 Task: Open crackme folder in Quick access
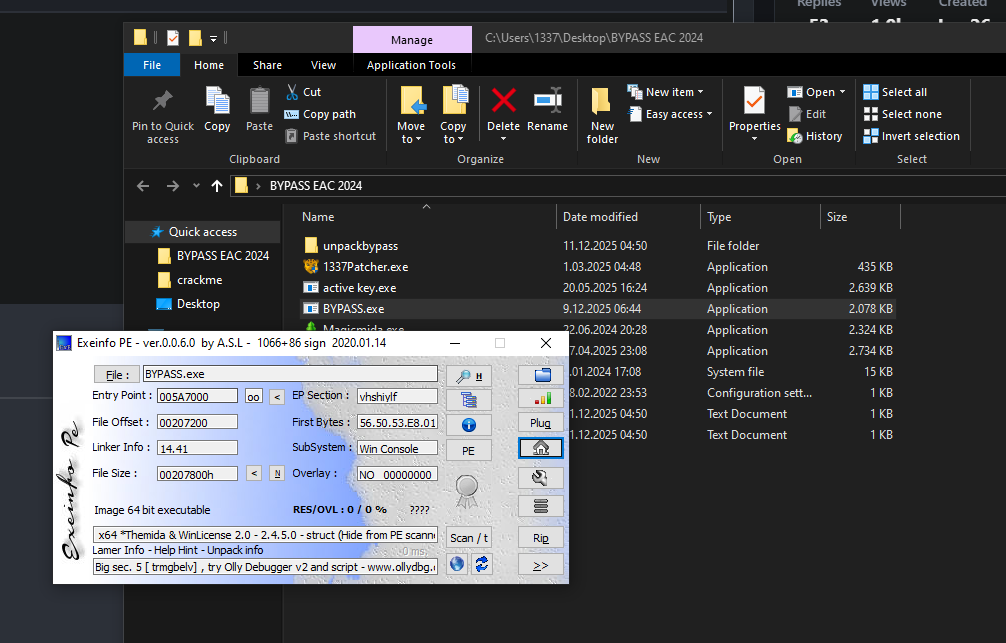point(199,280)
